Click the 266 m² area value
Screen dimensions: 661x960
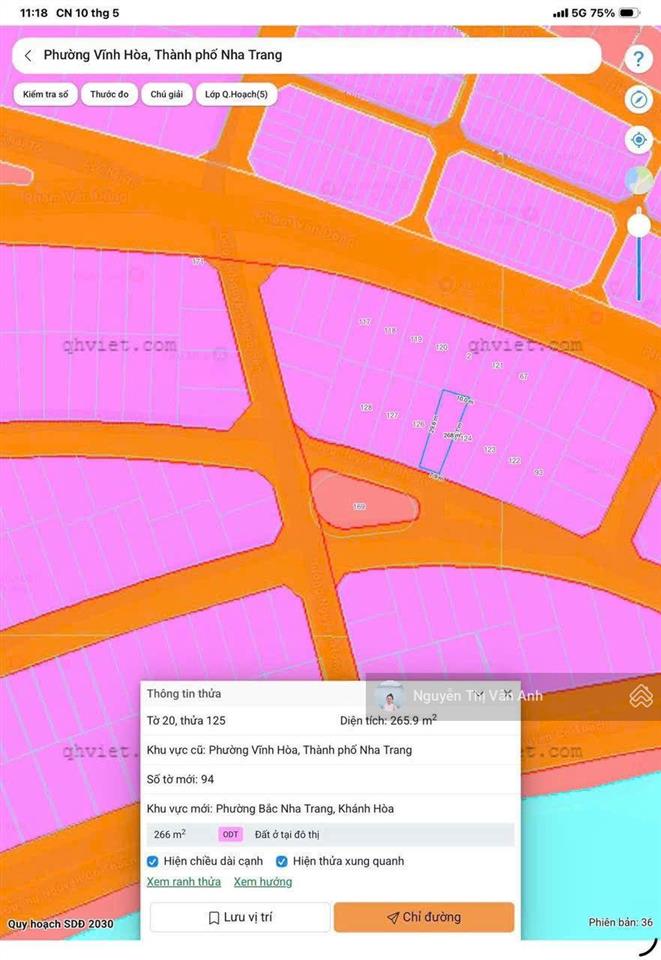coord(170,834)
